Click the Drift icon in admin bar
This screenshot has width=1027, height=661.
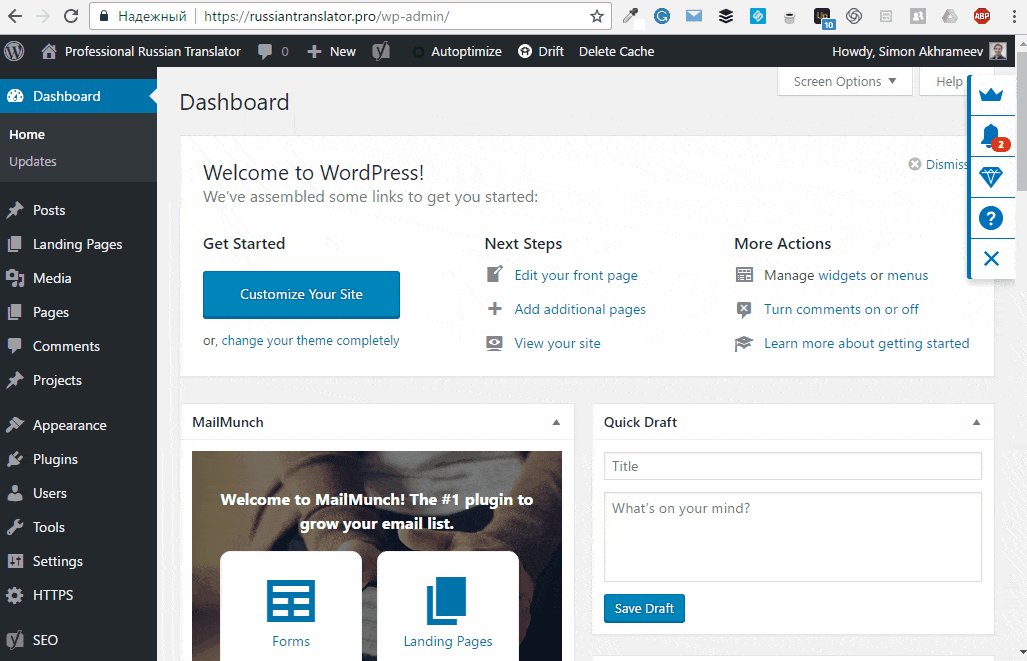[x=525, y=51]
